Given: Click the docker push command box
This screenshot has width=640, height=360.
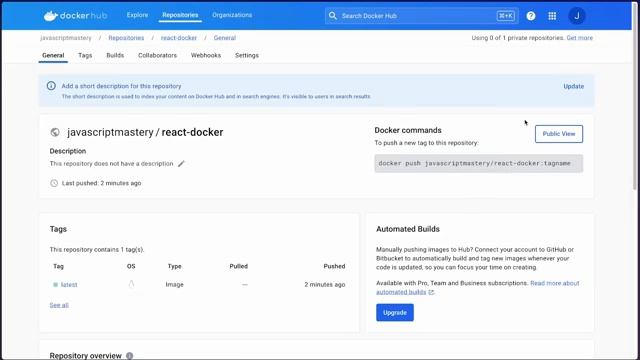Looking at the screenshot, I should pyautogui.click(x=478, y=163).
